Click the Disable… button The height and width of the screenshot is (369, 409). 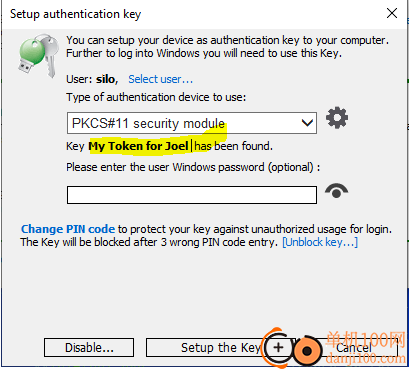(x=89, y=348)
